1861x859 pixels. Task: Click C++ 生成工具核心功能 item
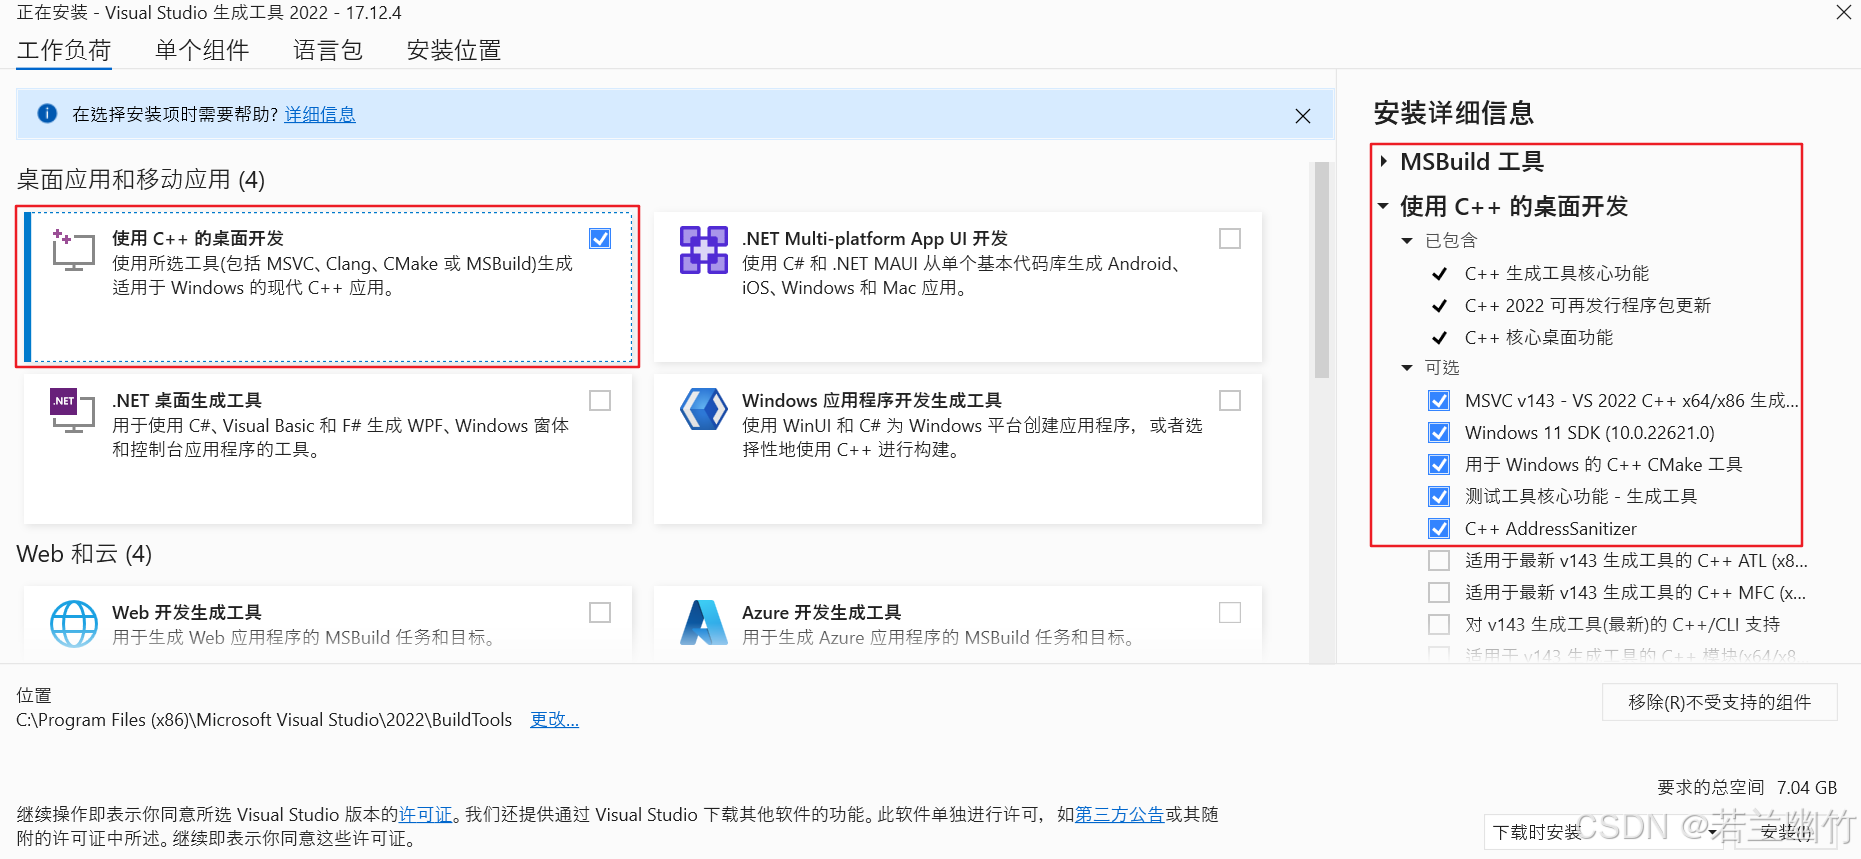[1556, 273]
